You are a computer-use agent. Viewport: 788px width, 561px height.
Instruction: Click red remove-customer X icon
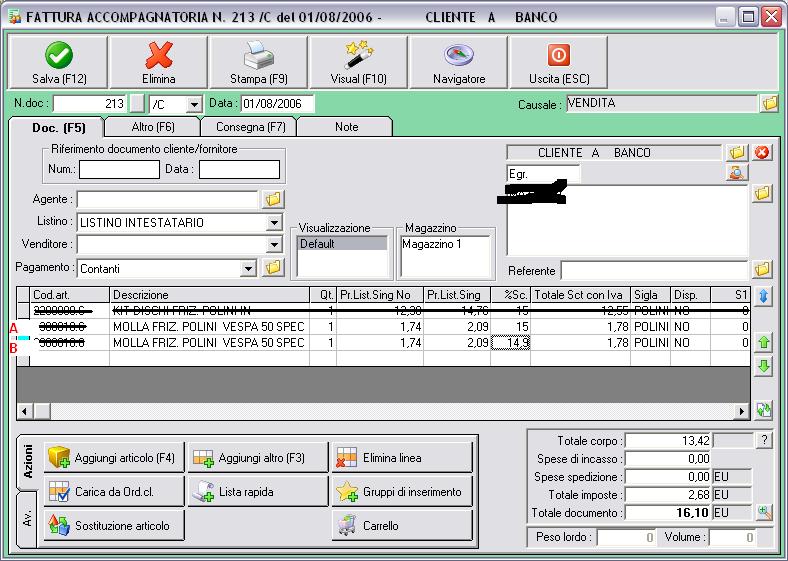click(762, 153)
